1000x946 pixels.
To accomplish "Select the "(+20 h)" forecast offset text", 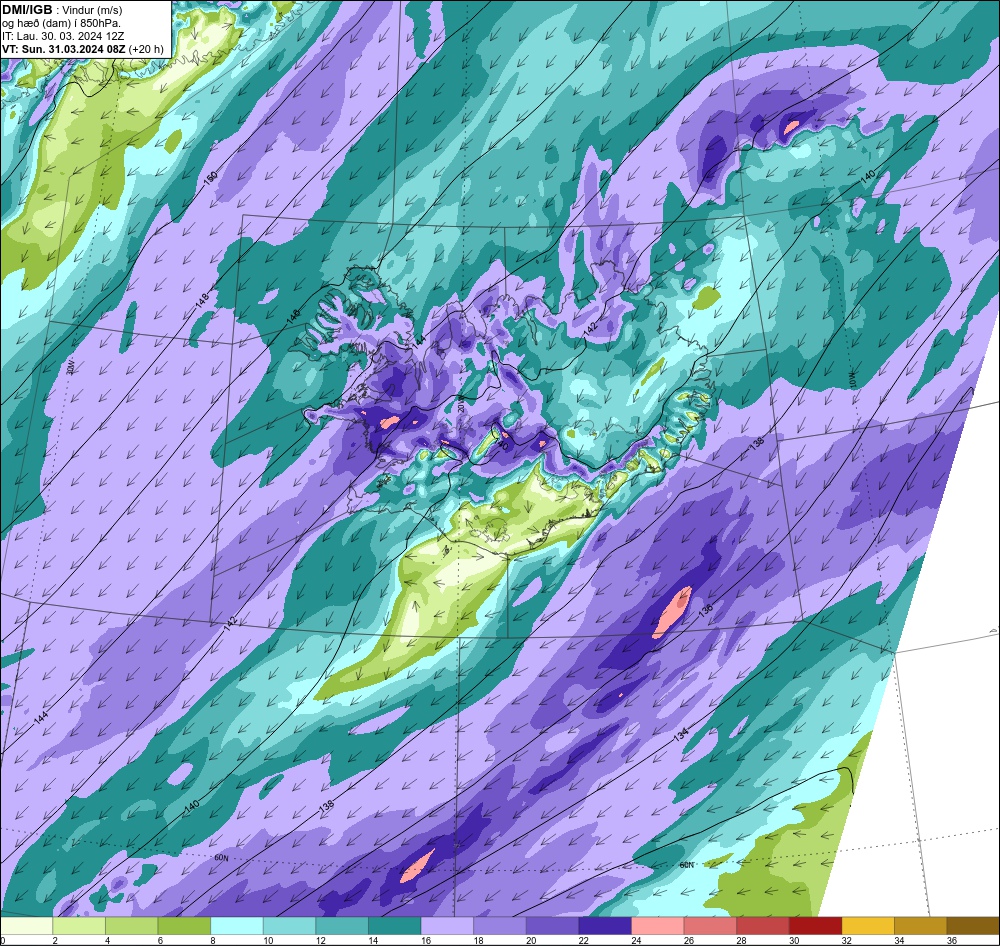I will point(146,49).
